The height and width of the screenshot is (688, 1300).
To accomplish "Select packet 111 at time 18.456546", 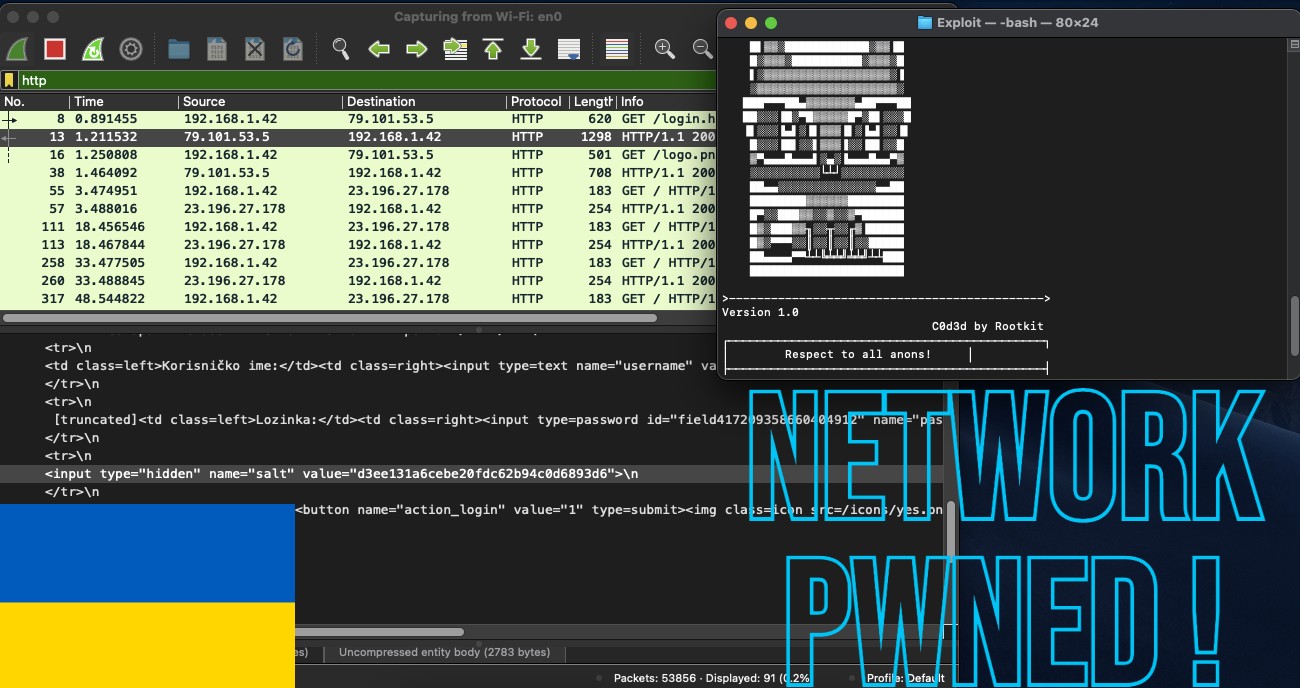I will [358, 227].
